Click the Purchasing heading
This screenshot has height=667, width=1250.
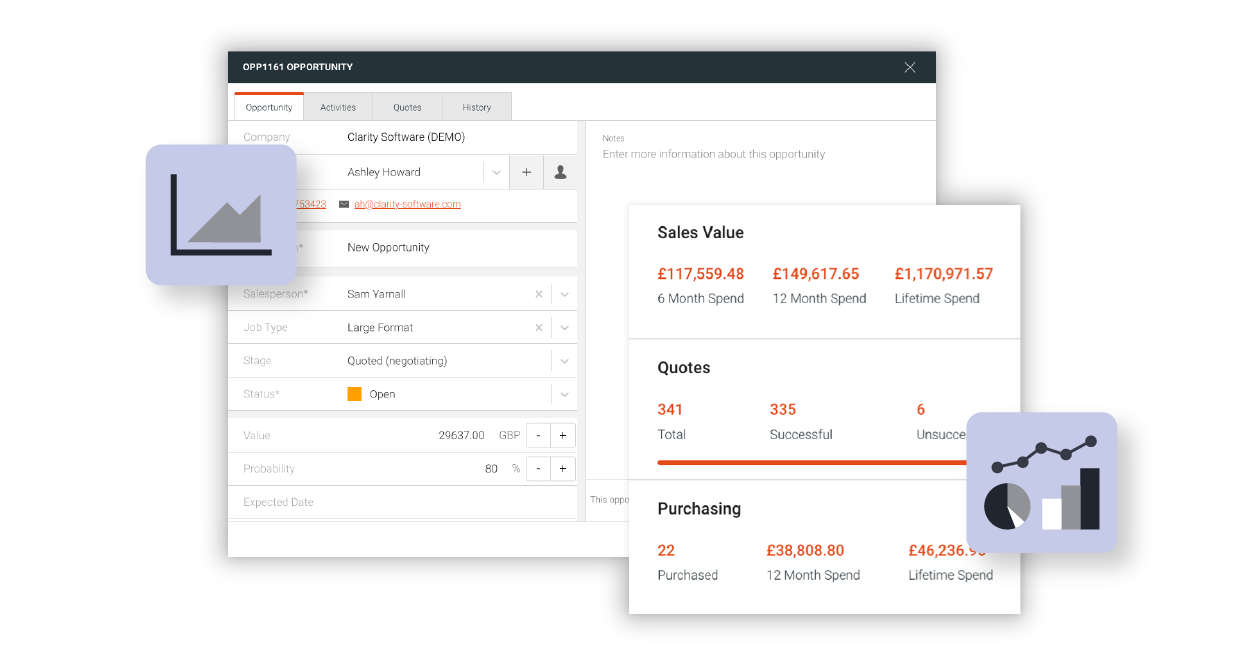tap(699, 509)
